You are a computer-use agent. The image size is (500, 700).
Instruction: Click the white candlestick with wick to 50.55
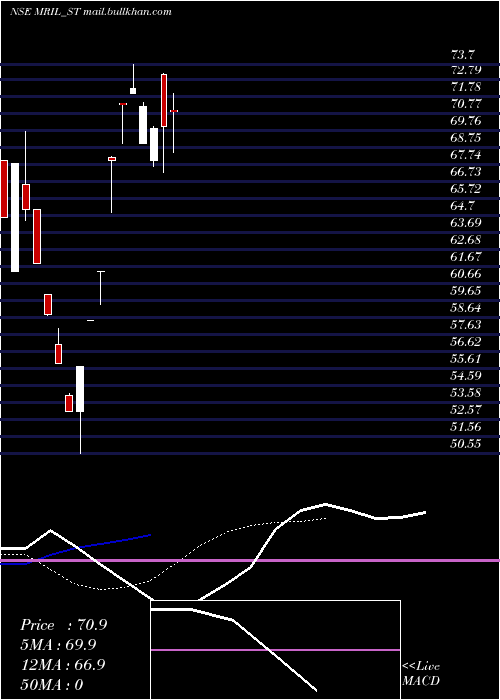click(x=80, y=389)
